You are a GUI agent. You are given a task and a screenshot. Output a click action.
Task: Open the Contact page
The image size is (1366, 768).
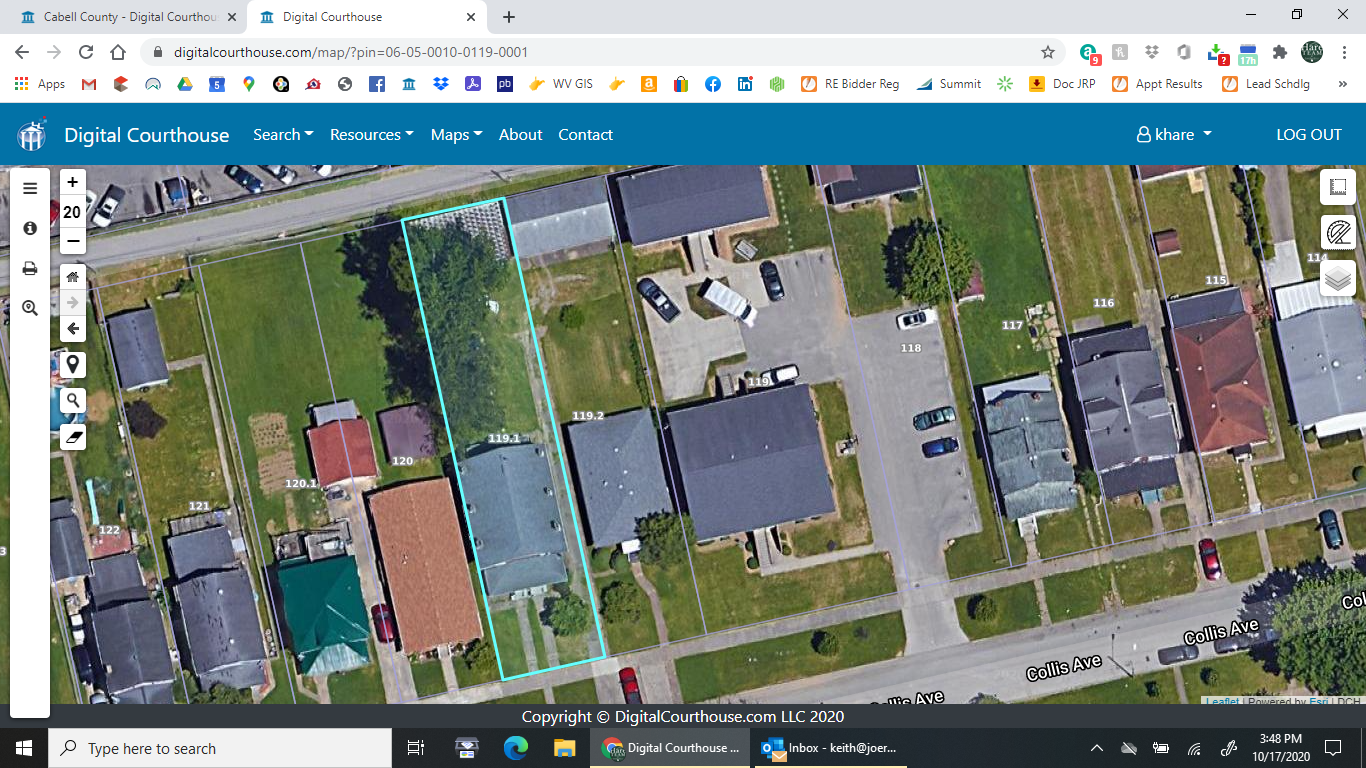click(x=586, y=134)
